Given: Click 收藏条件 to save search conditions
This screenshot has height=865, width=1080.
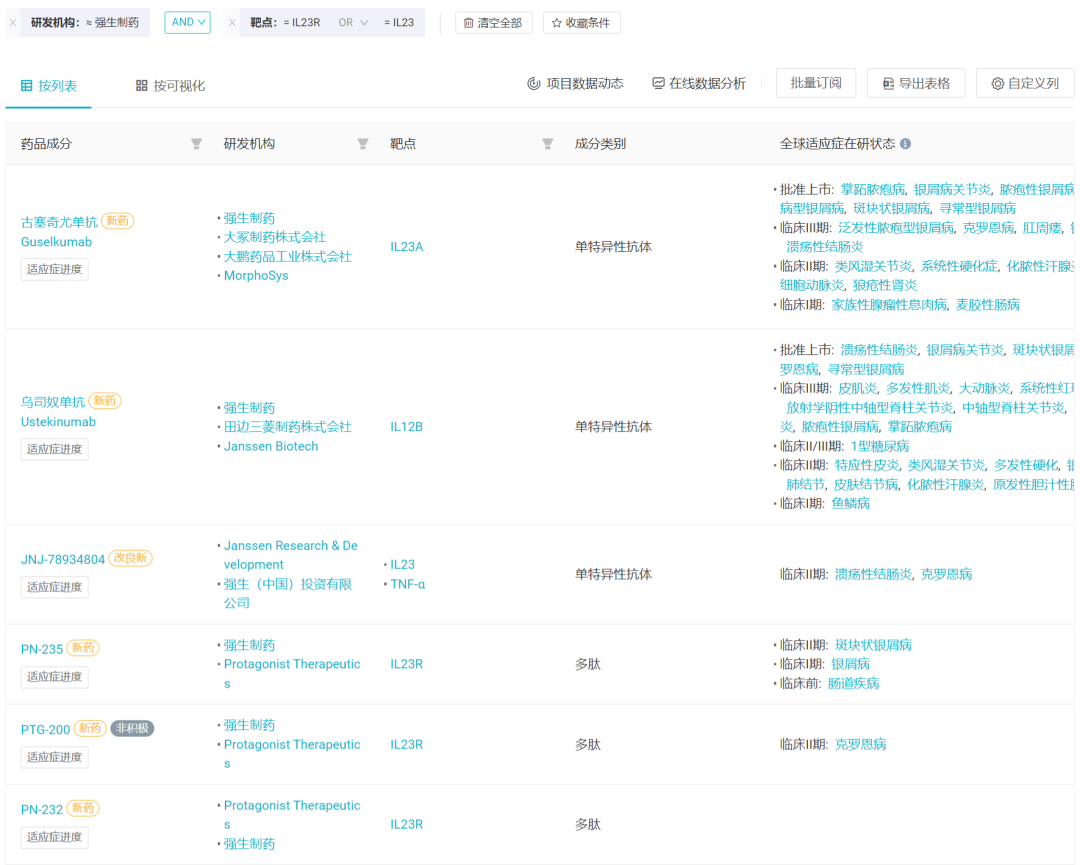Looking at the screenshot, I should click(x=581, y=22).
